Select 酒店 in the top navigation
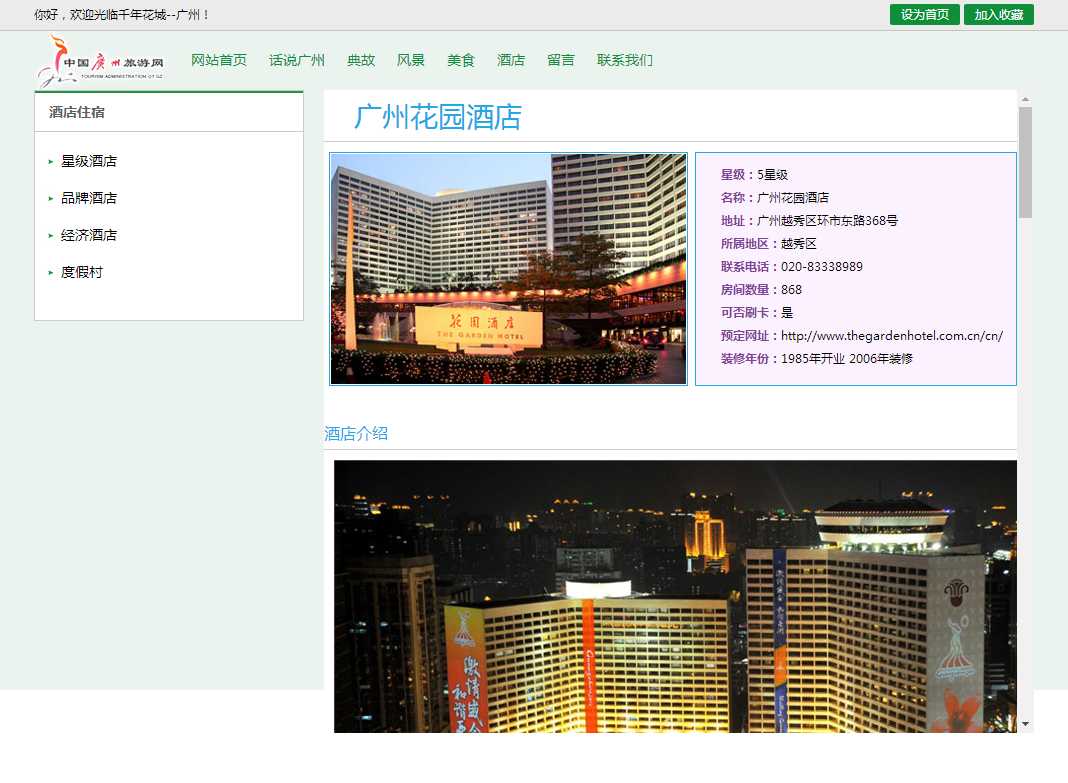 click(x=511, y=61)
